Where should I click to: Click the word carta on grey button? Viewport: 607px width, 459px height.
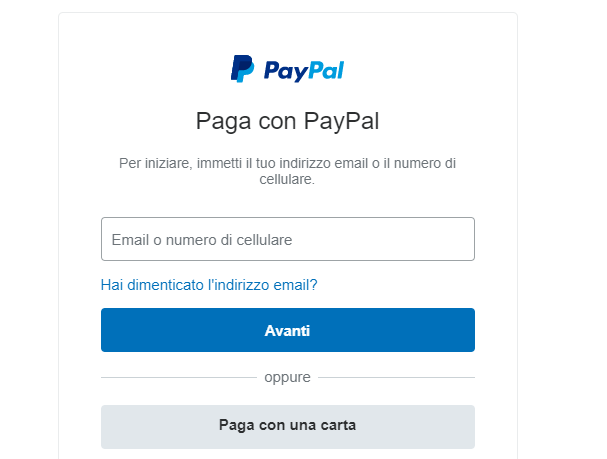click(x=338, y=425)
